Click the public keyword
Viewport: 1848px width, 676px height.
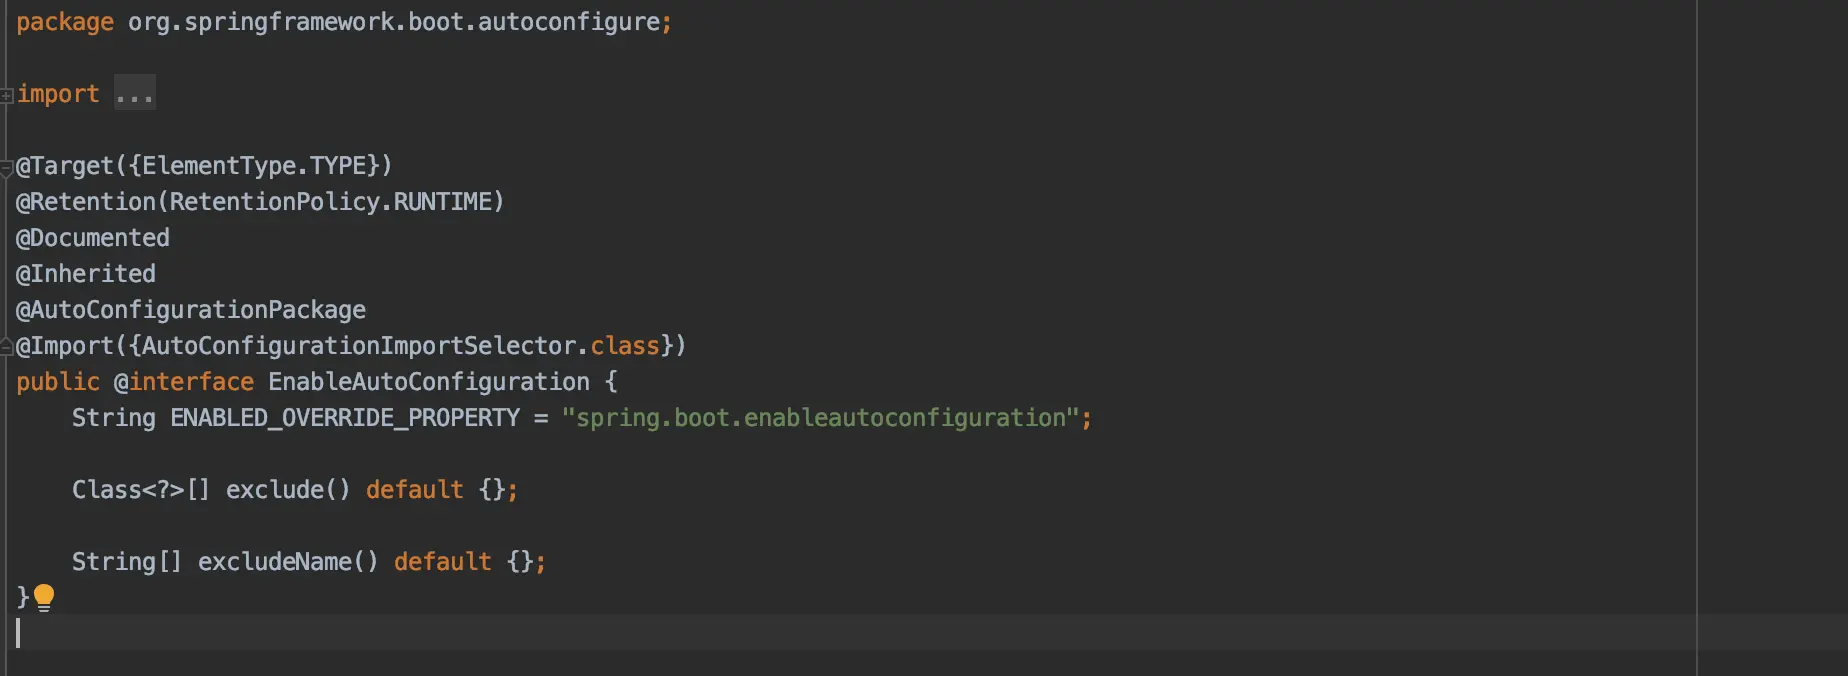tap(58, 381)
